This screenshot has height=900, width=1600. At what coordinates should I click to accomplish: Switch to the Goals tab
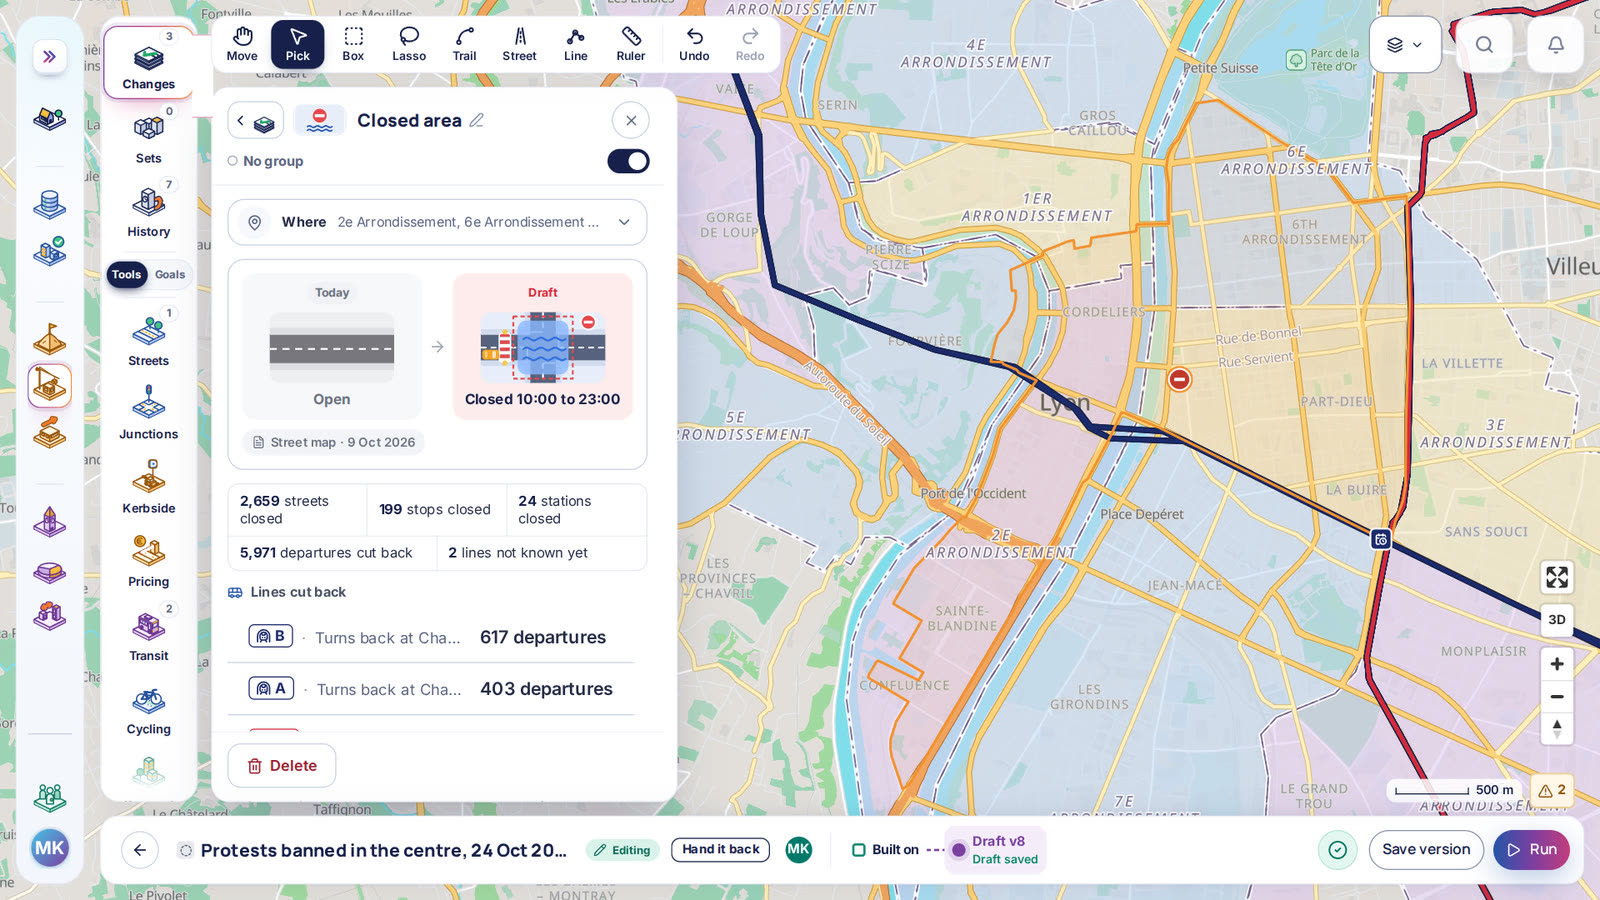[x=170, y=275]
